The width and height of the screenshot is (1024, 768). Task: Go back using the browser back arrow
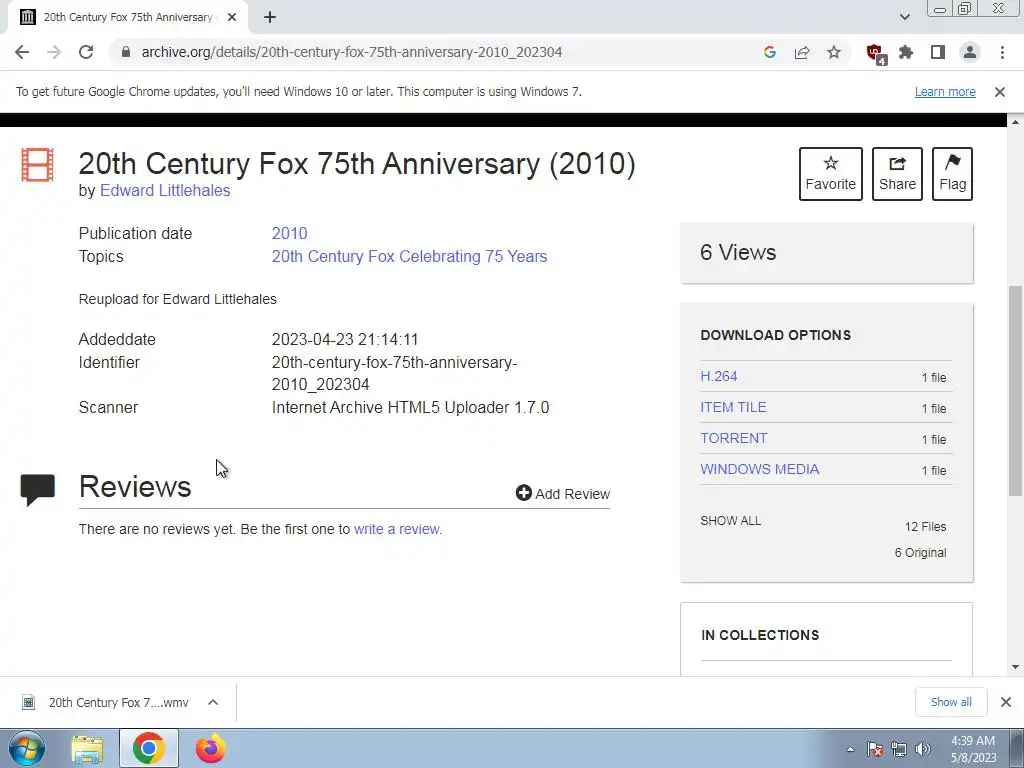point(22,52)
